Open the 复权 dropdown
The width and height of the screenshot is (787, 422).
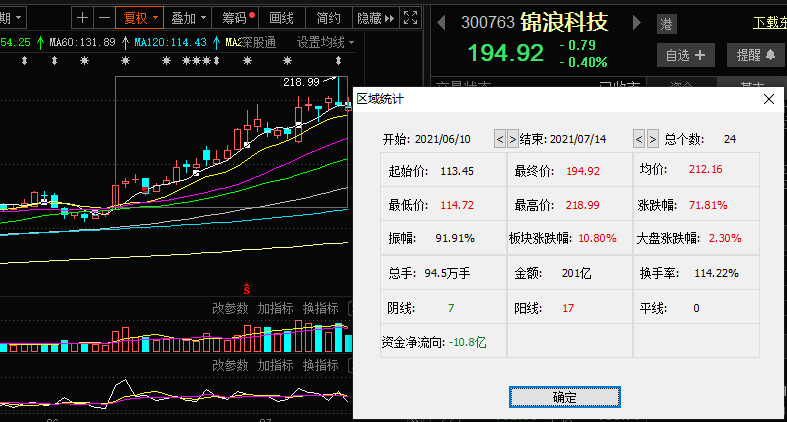[x=138, y=18]
